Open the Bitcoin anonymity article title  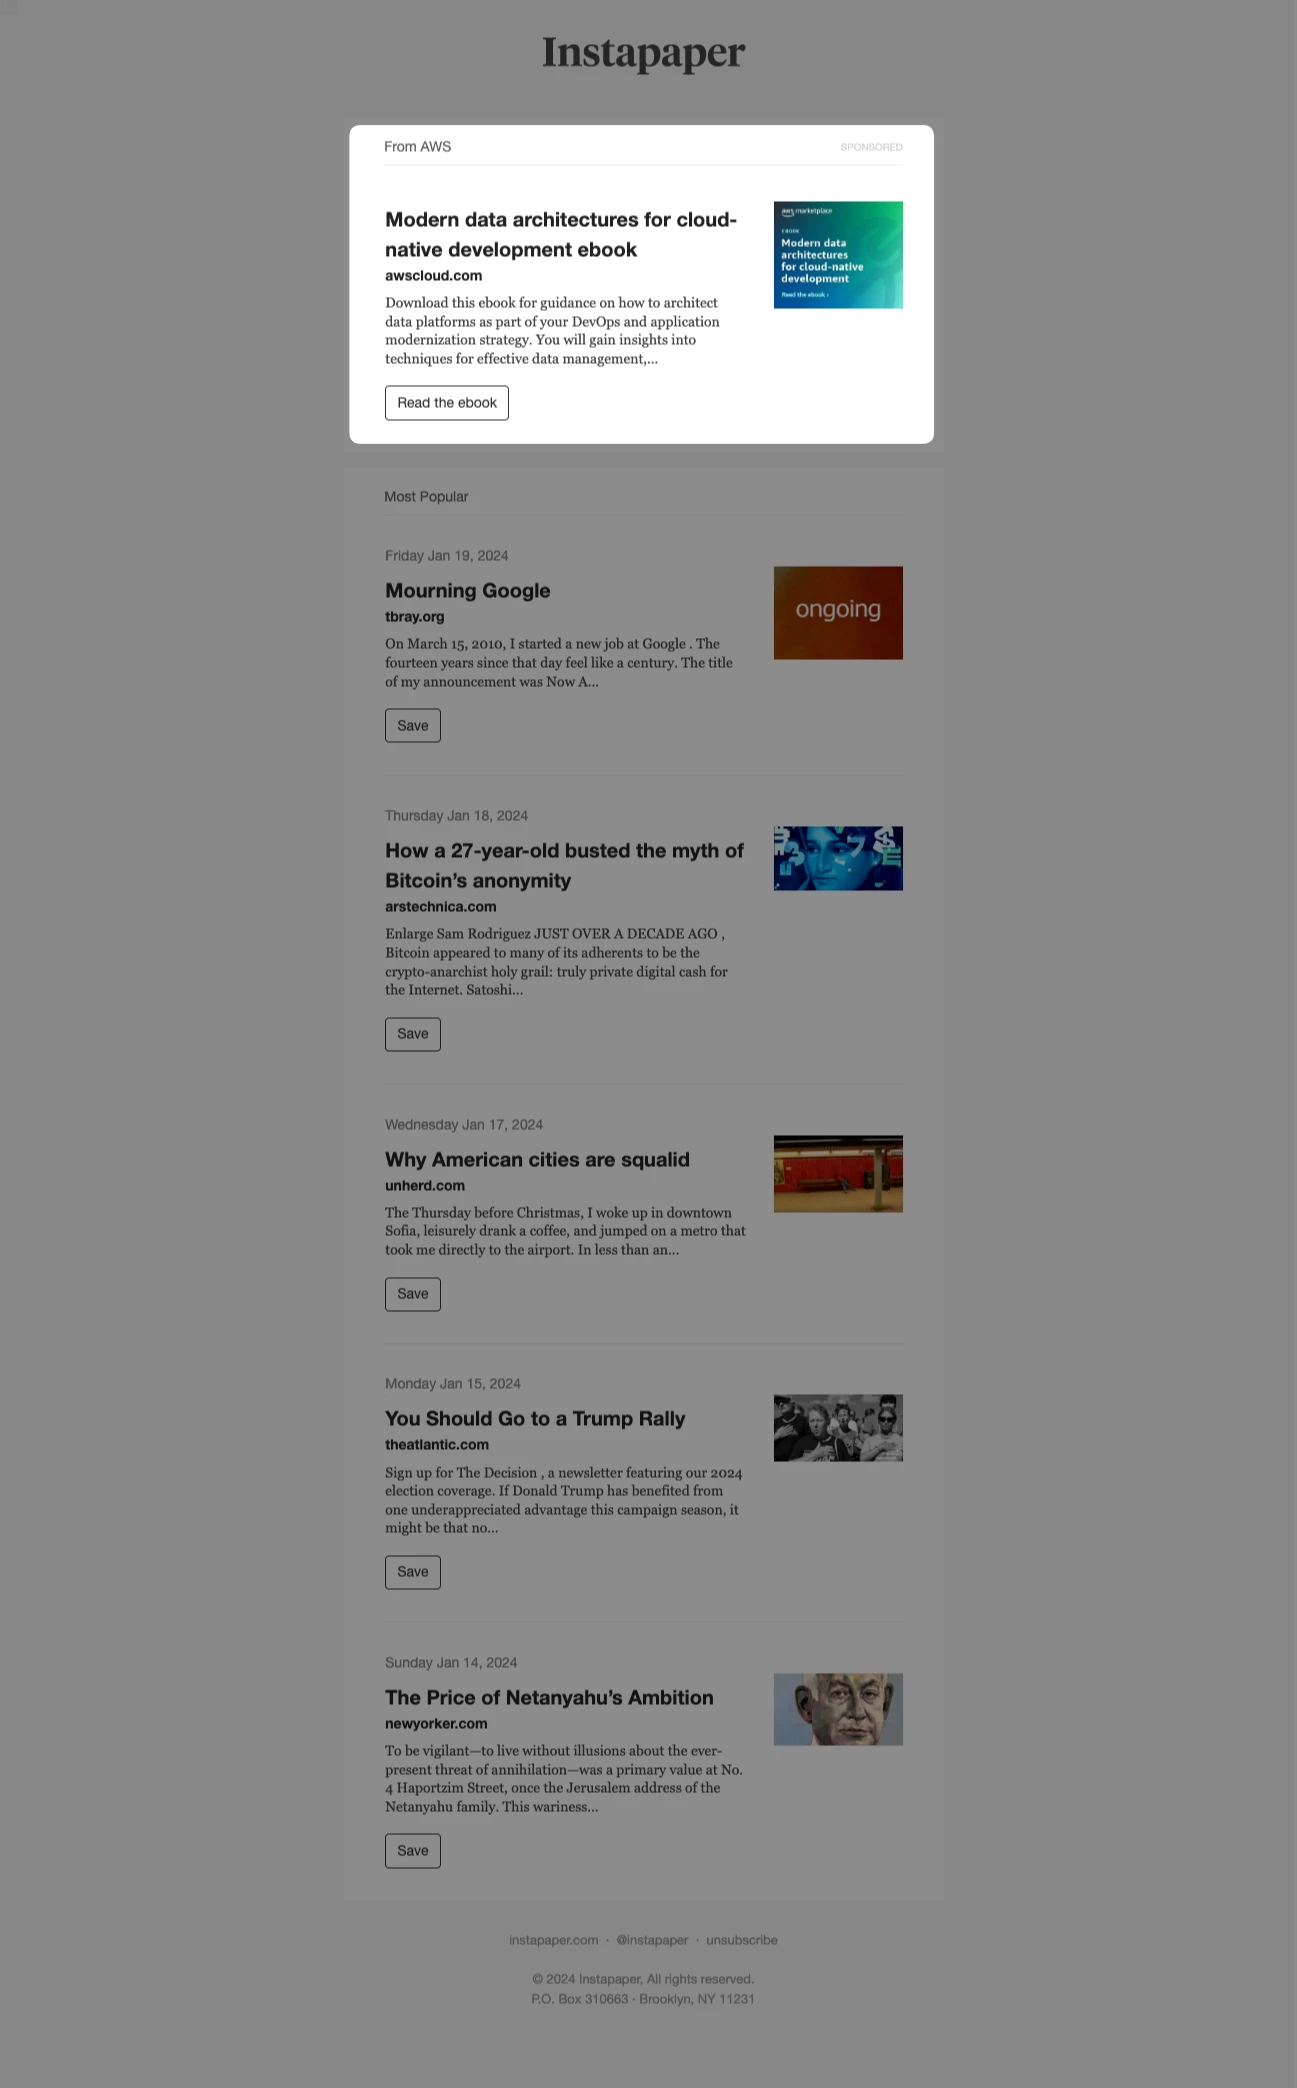[x=564, y=865]
